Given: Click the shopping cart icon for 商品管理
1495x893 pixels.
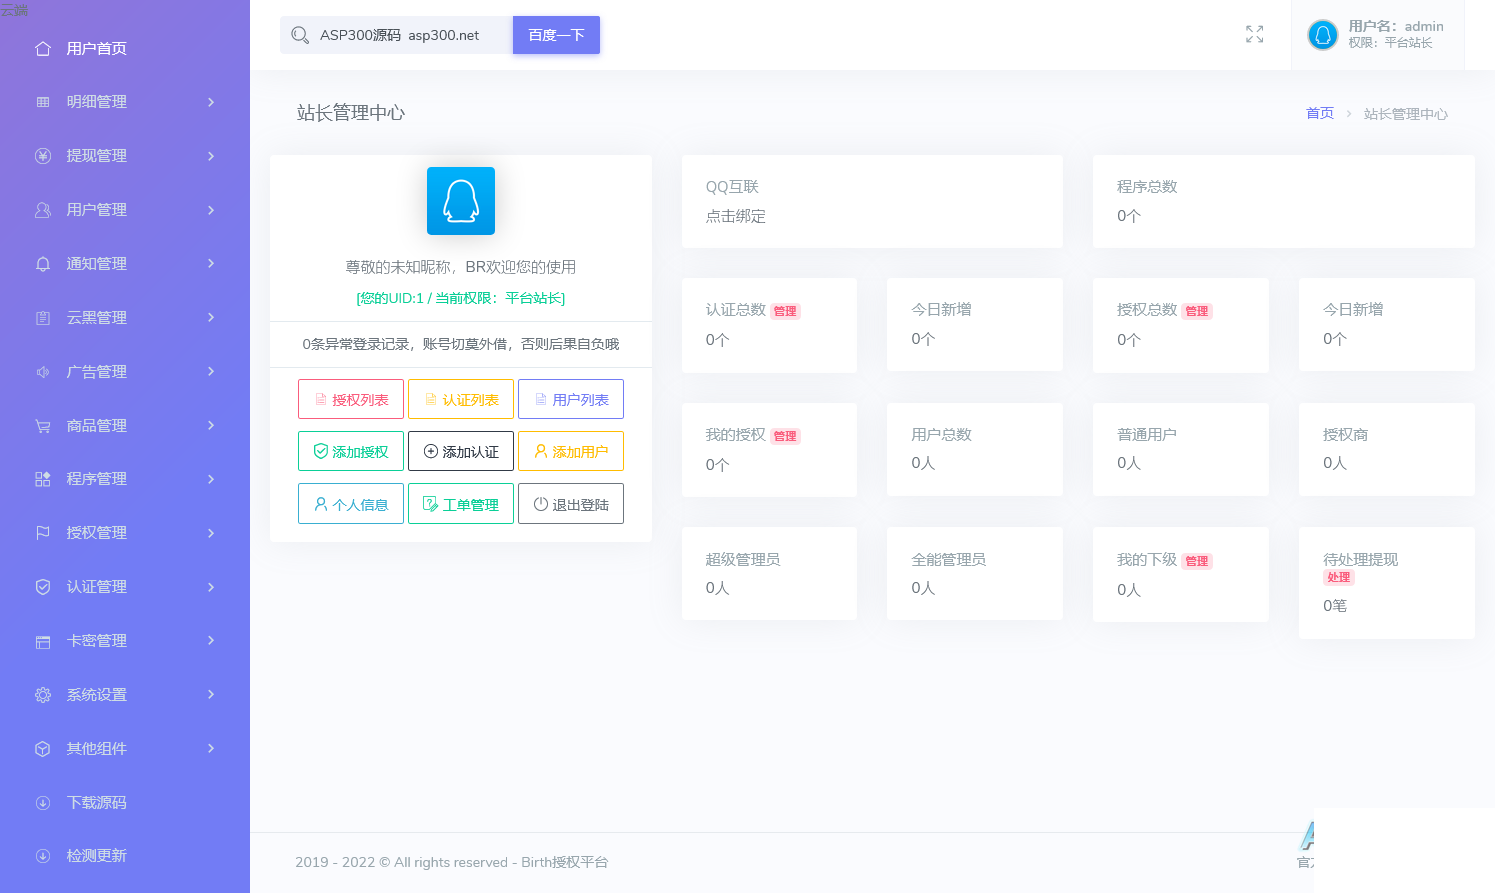Looking at the screenshot, I should [x=43, y=426].
